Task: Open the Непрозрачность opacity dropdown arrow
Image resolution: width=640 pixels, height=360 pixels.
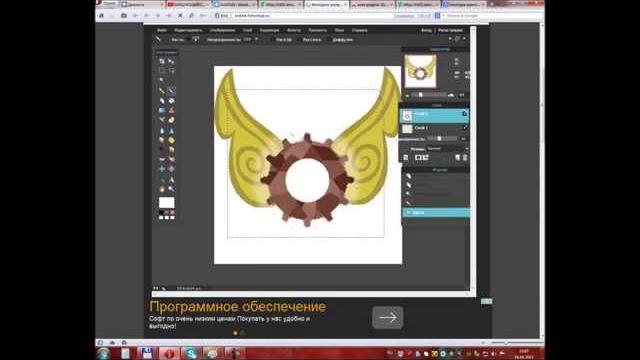Action: 257,40
